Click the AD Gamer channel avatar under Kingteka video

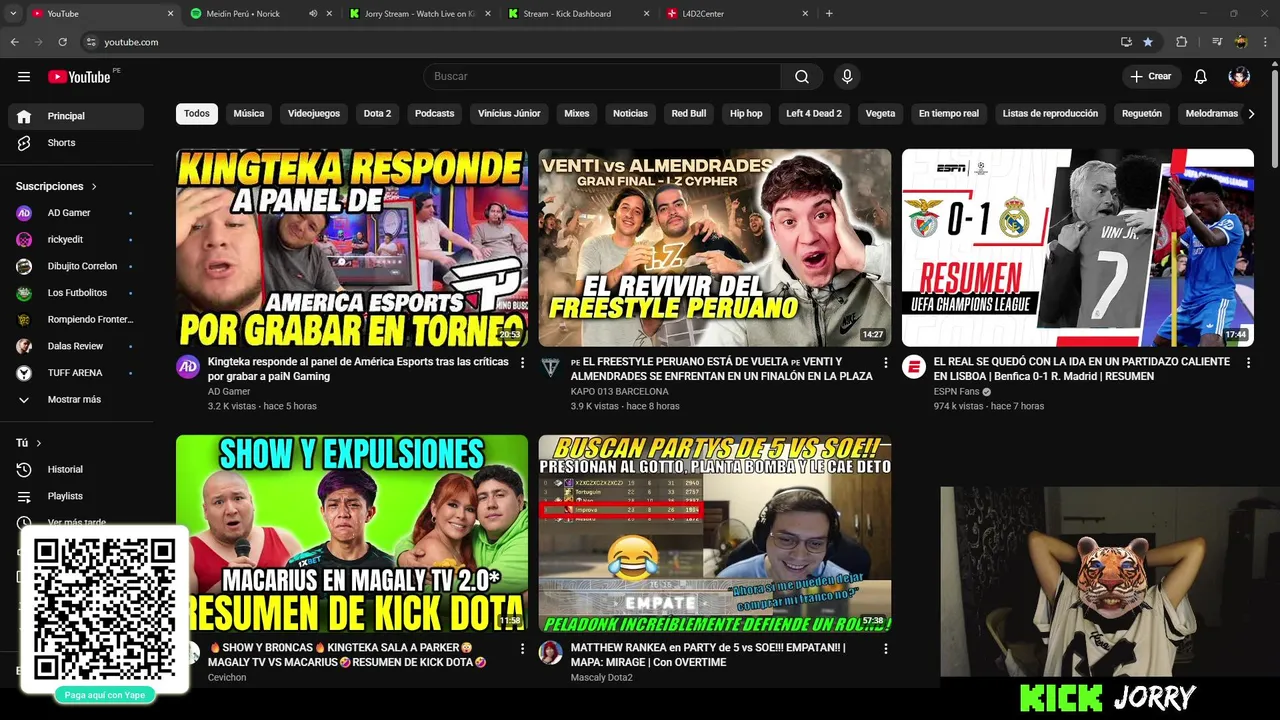[x=188, y=367]
